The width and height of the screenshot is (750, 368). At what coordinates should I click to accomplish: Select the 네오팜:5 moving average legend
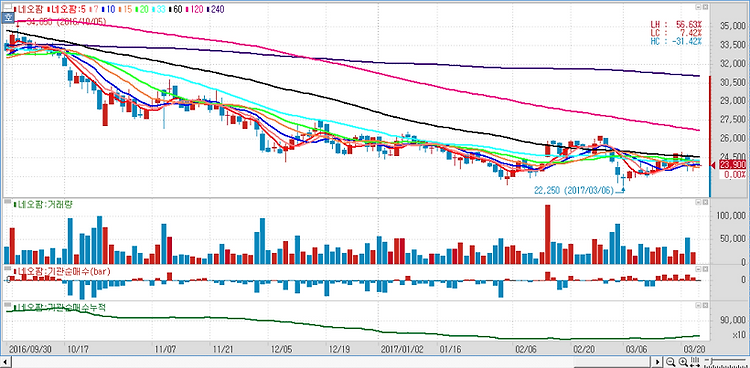66,9
